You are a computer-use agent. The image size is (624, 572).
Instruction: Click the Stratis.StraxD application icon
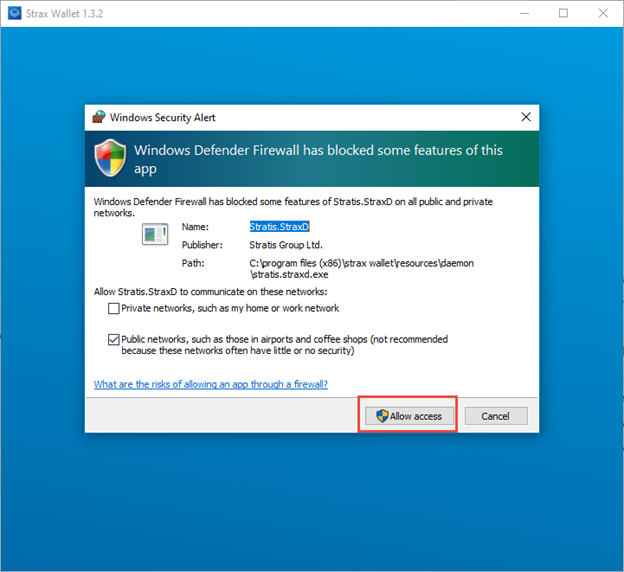click(155, 234)
